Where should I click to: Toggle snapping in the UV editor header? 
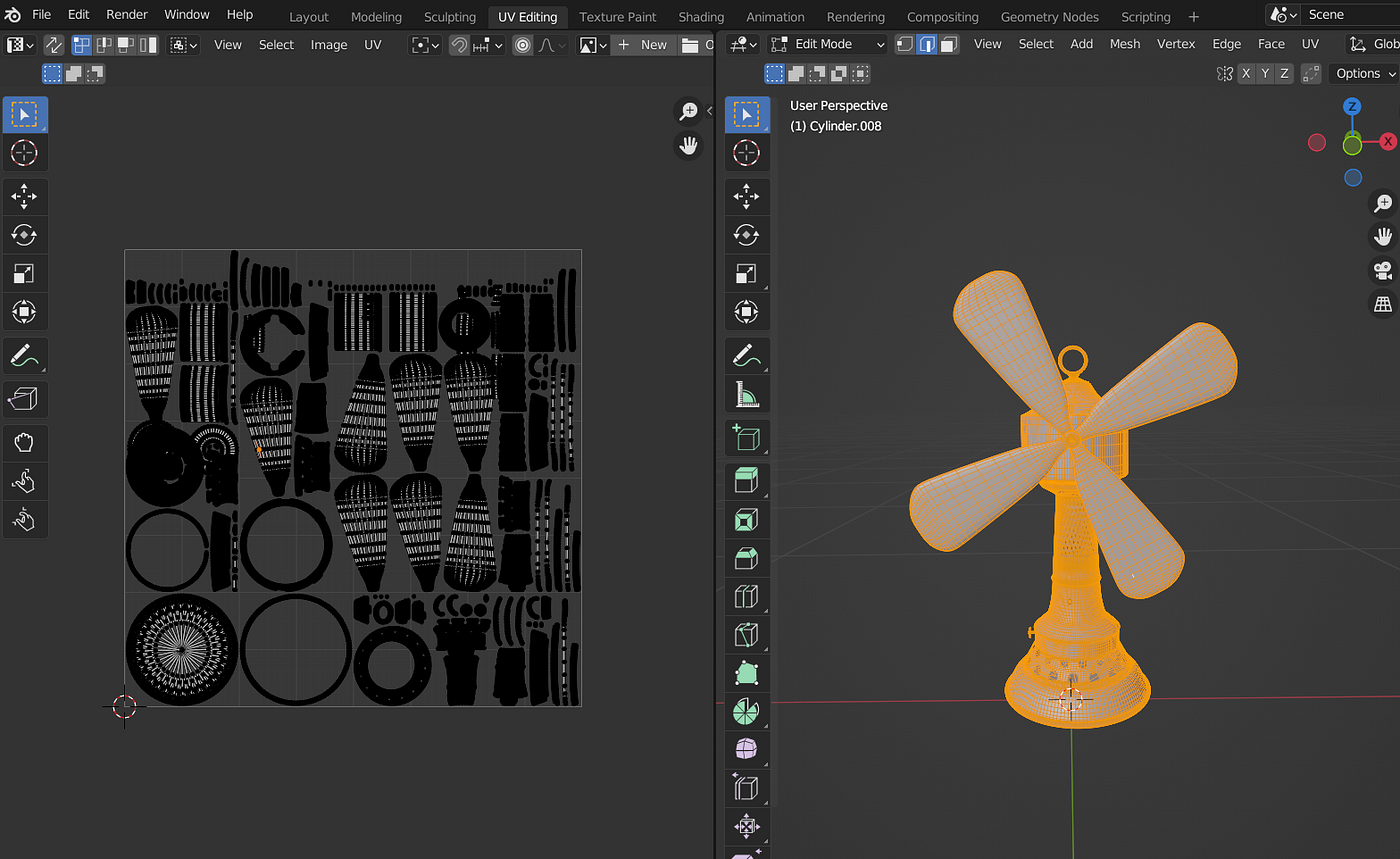click(459, 45)
